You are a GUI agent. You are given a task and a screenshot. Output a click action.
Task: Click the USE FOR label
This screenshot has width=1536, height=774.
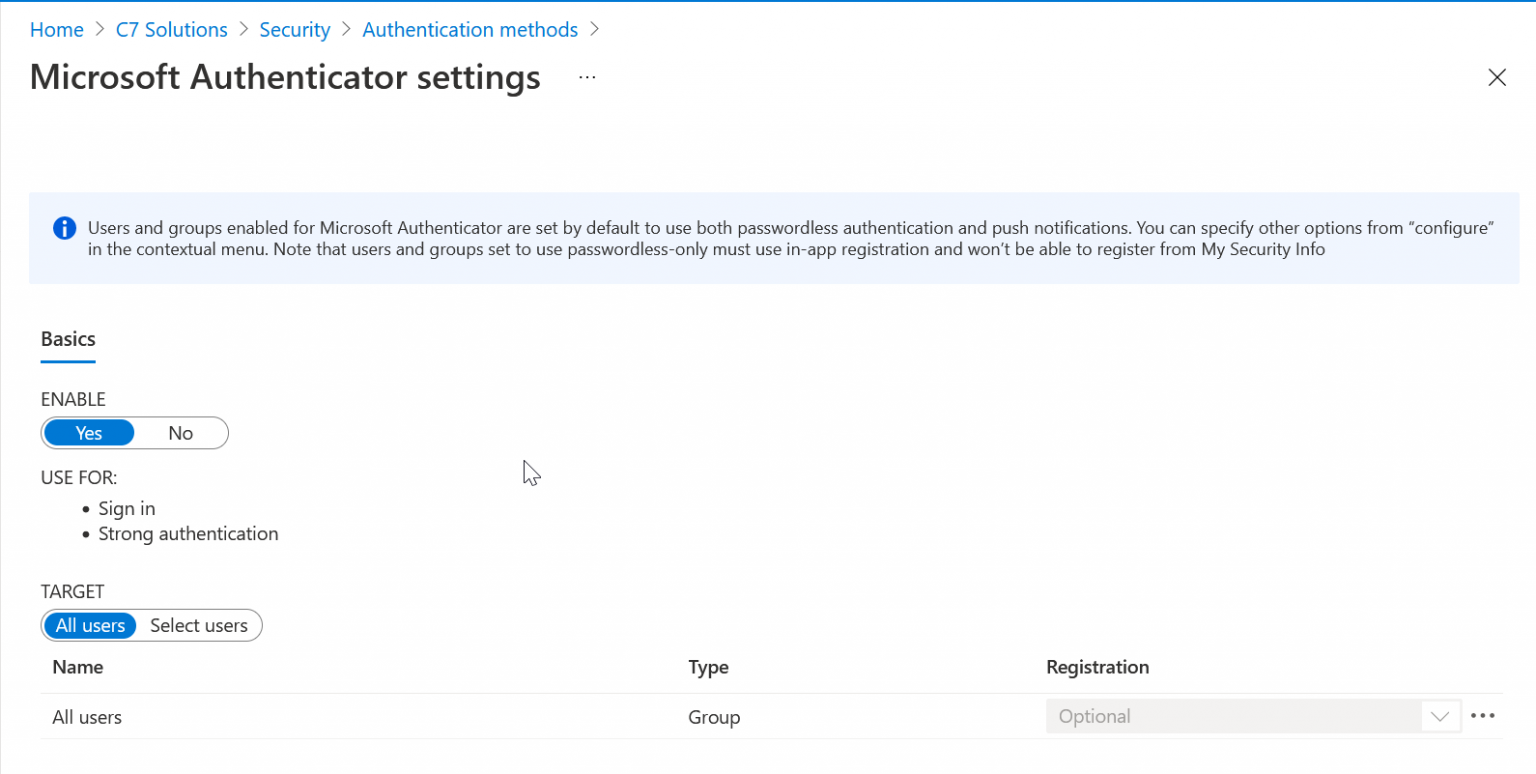[x=79, y=478]
